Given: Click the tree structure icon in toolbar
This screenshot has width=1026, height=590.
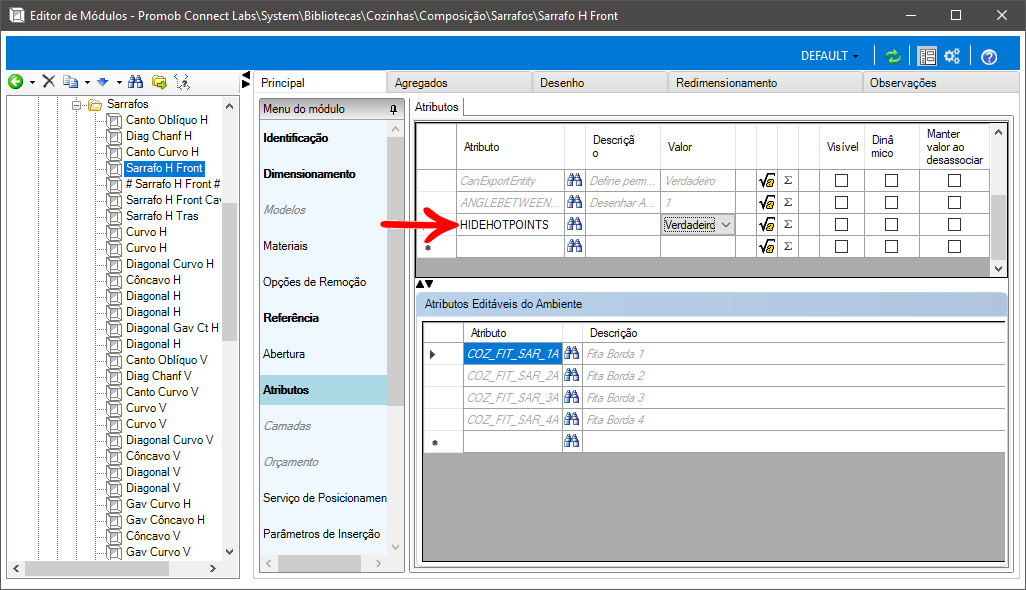Looking at the screenshot, I should tap(182, 82).
